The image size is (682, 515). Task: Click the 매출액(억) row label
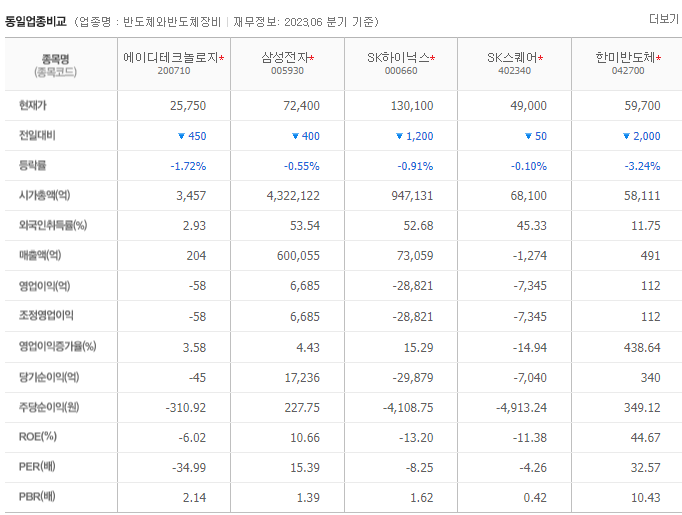coord(40,255)
